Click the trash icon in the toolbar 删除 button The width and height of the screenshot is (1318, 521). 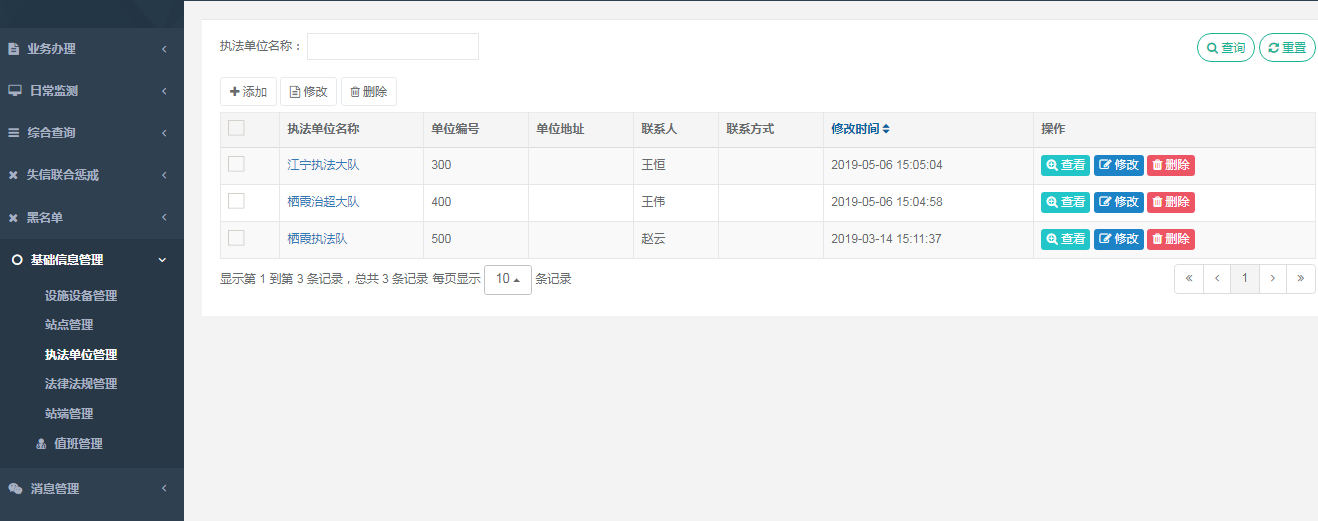tap(355, 92)
